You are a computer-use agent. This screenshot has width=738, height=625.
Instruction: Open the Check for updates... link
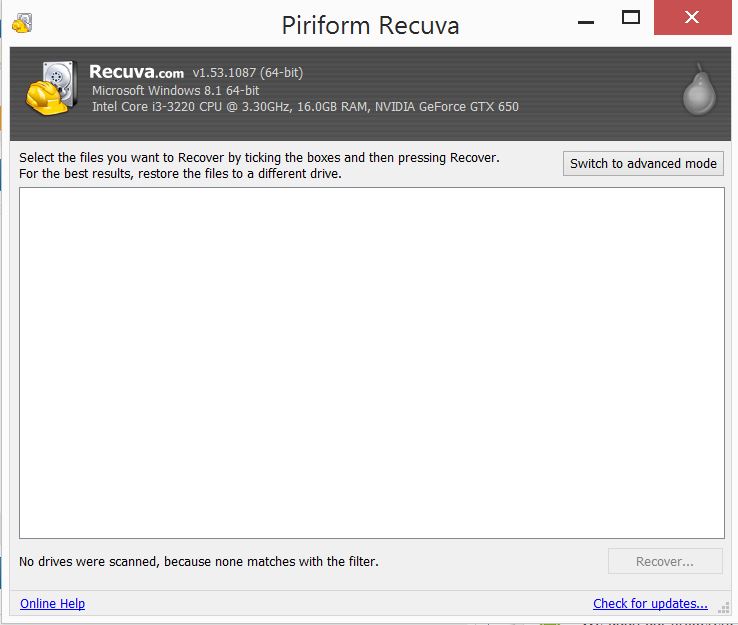point(650,603)
